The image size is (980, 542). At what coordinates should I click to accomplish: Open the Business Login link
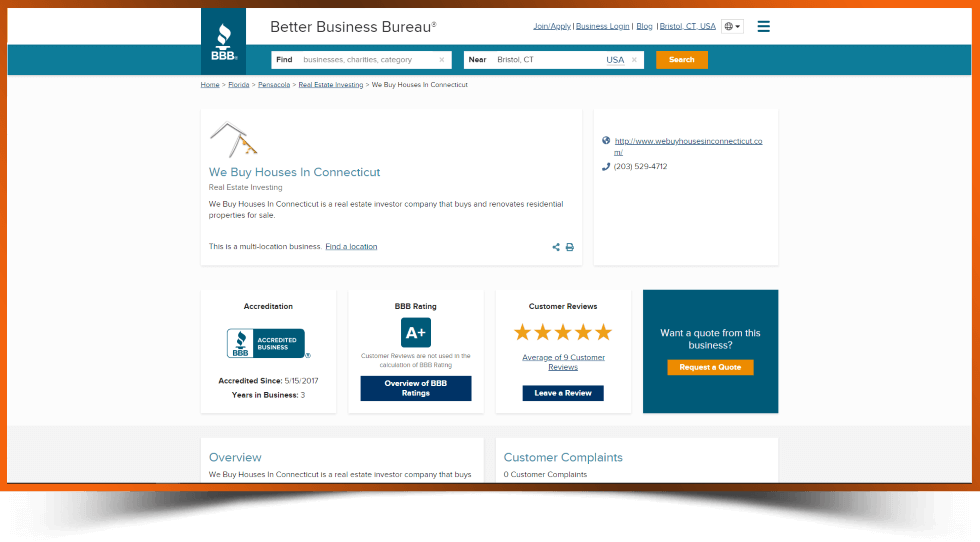[602, 26]
